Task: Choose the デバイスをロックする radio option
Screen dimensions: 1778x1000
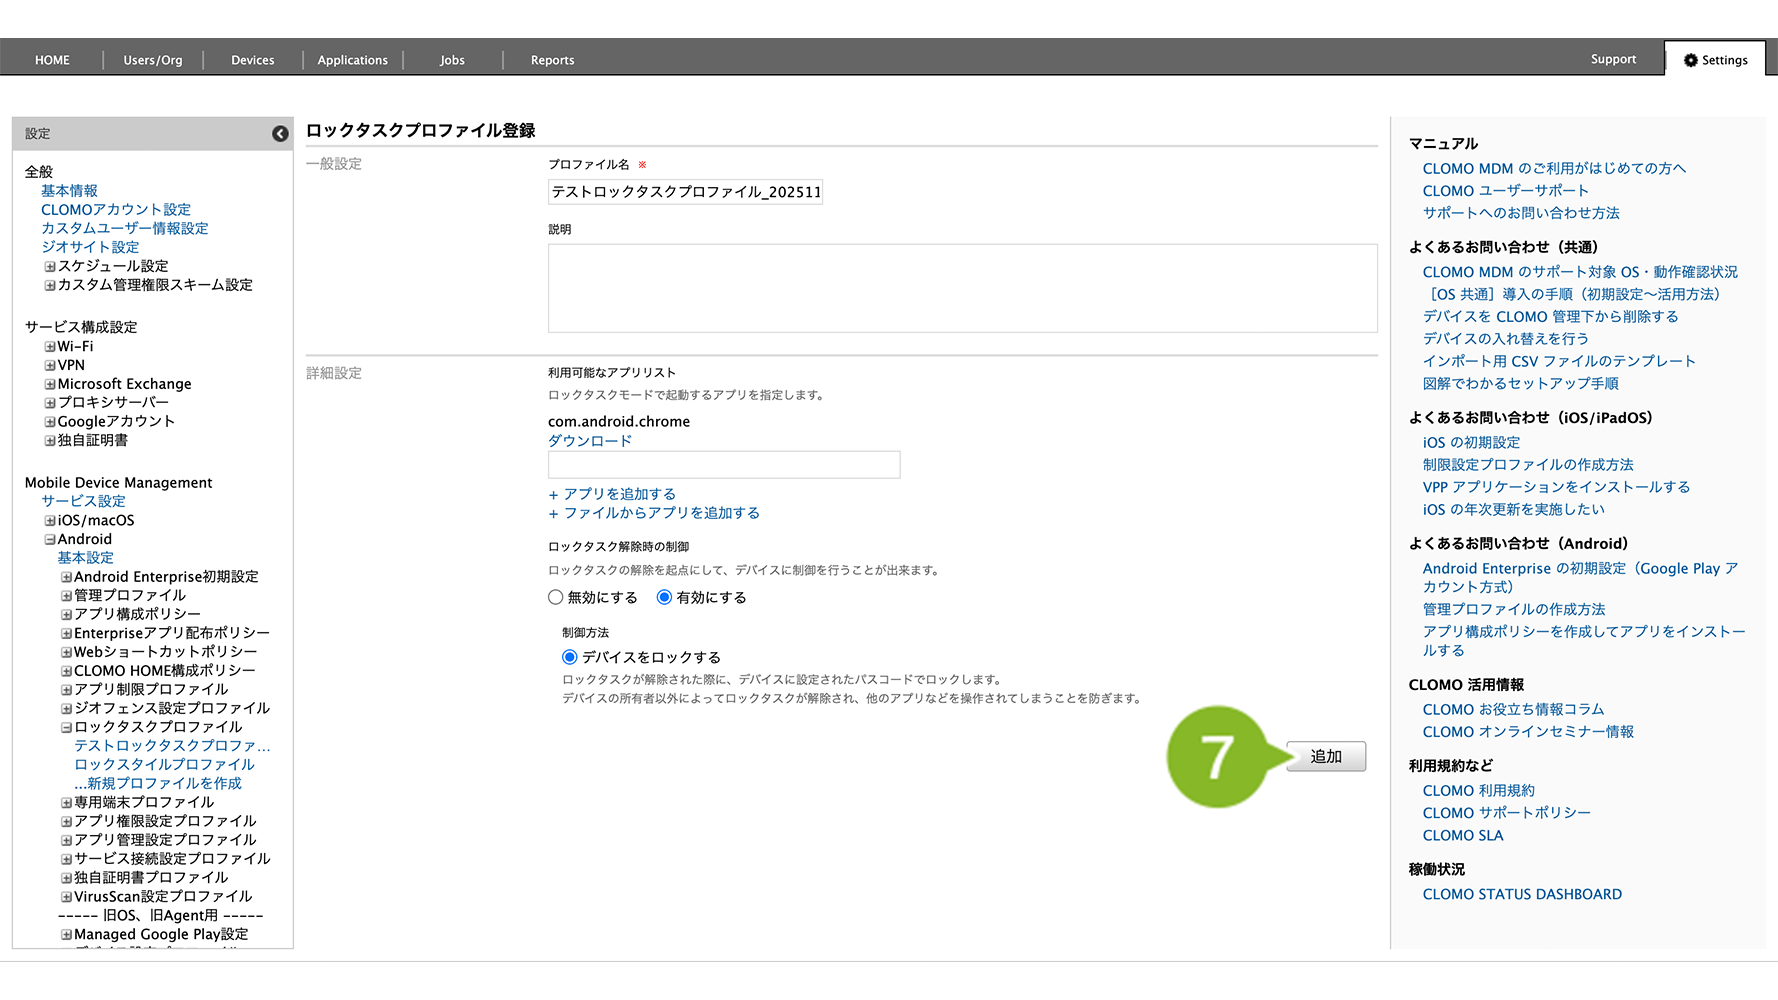Action: [x=570, y=658]
